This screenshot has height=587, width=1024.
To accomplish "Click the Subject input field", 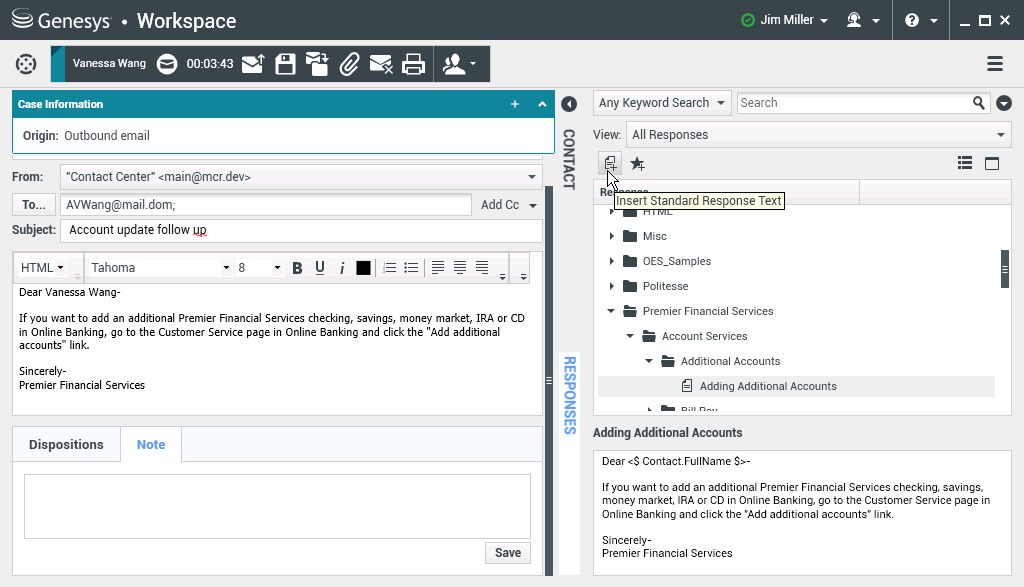I will 301,231.
